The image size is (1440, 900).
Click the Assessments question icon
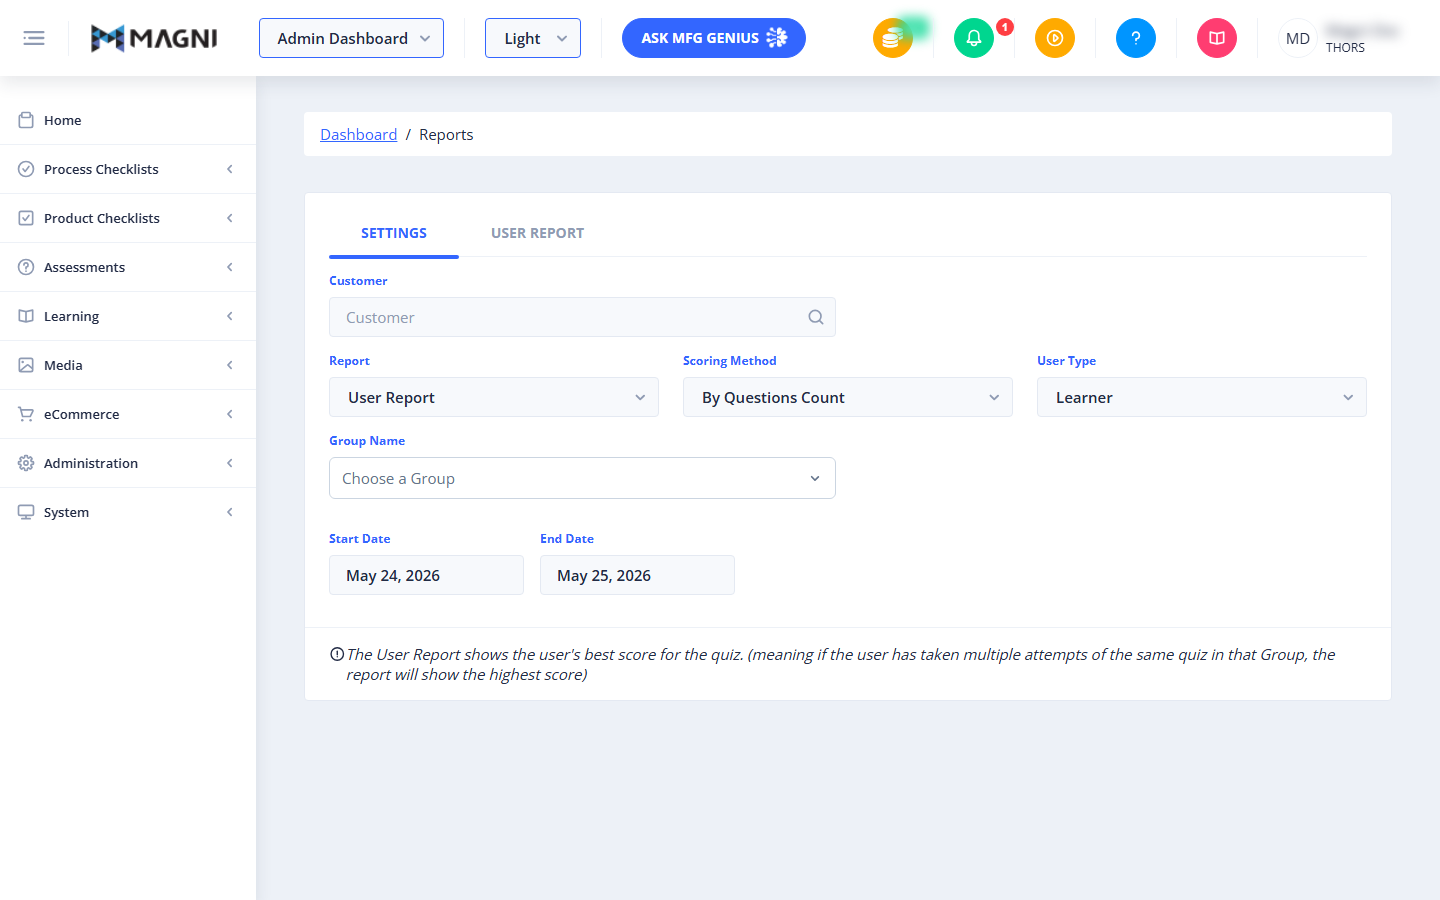(26, 267)
